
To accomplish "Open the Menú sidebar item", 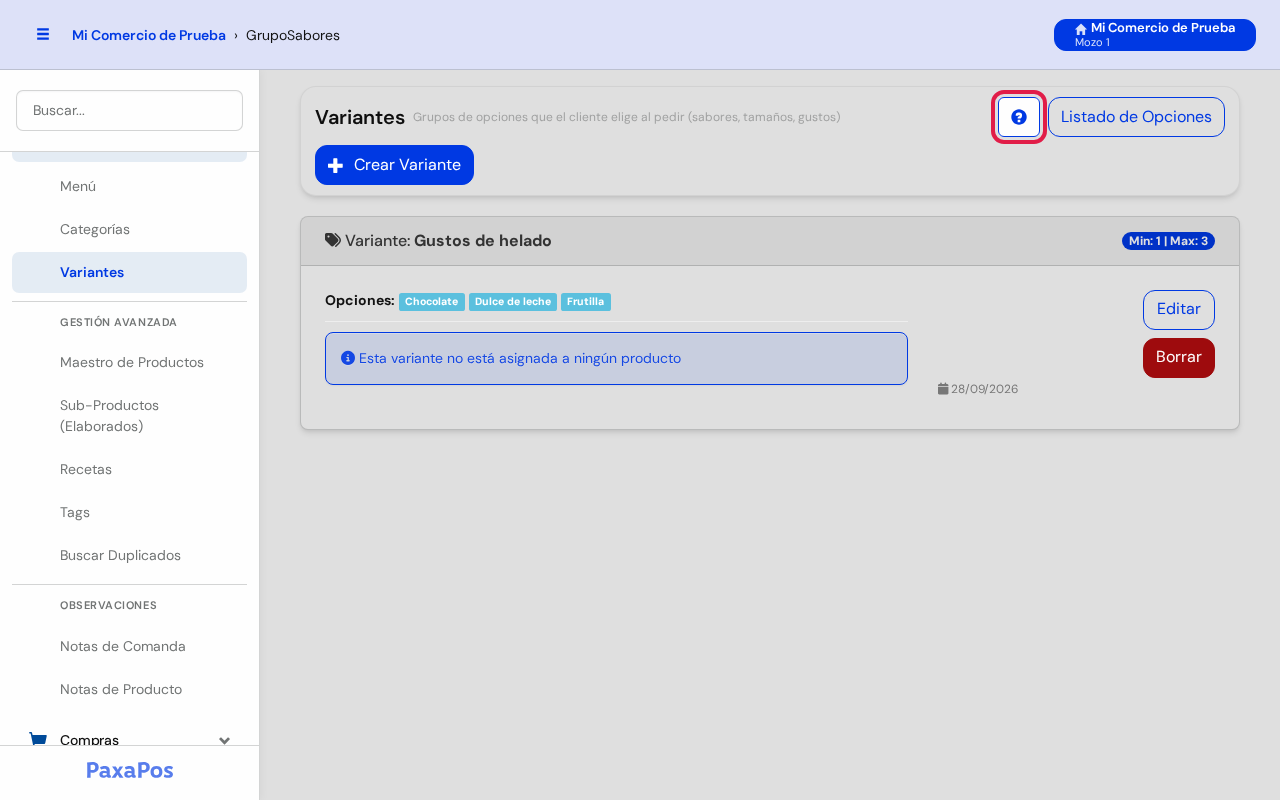I will tap(129, 186).
